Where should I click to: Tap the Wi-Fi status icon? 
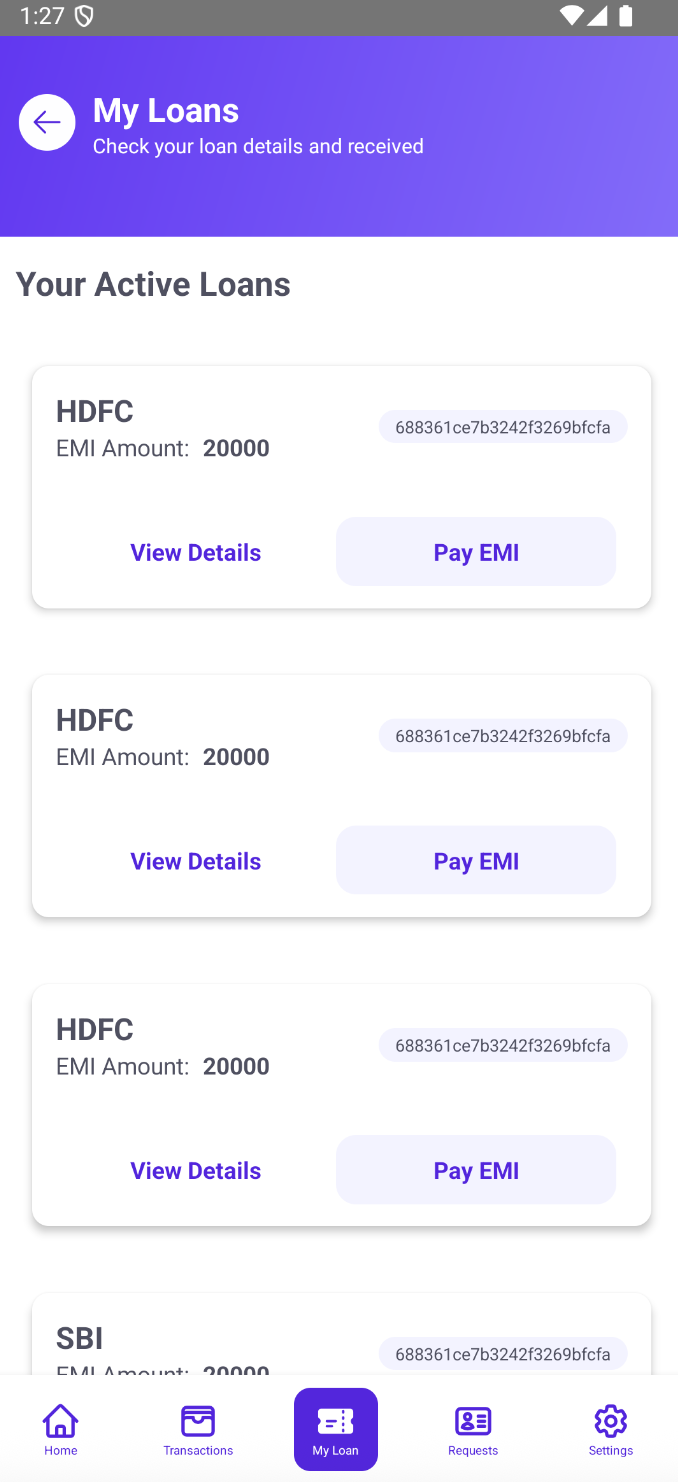point(572,16)
